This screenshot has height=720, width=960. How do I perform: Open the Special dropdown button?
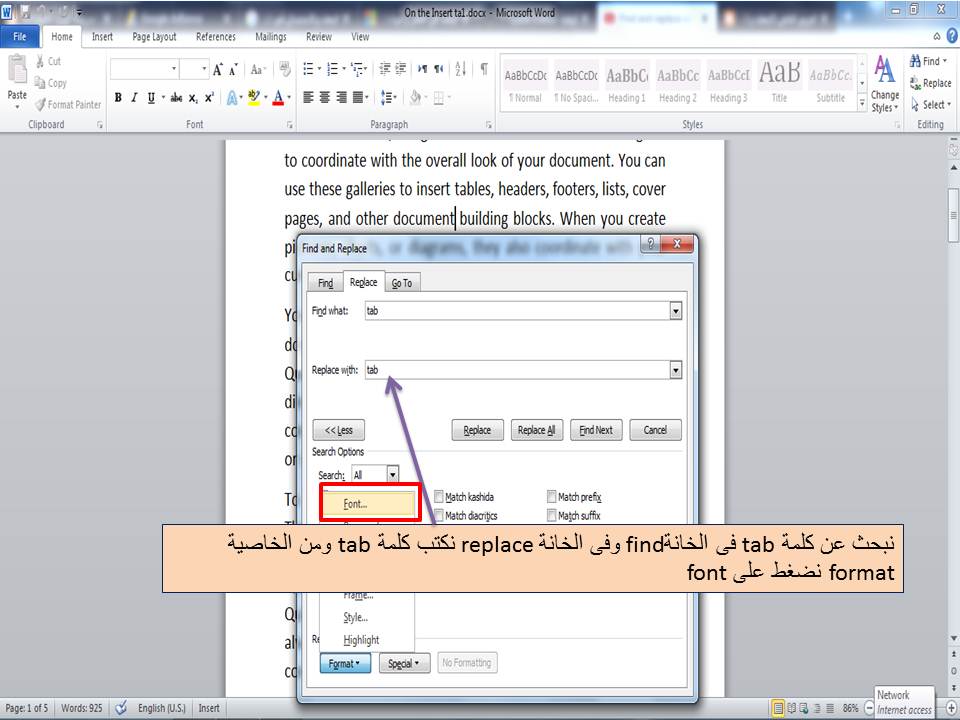404,663
